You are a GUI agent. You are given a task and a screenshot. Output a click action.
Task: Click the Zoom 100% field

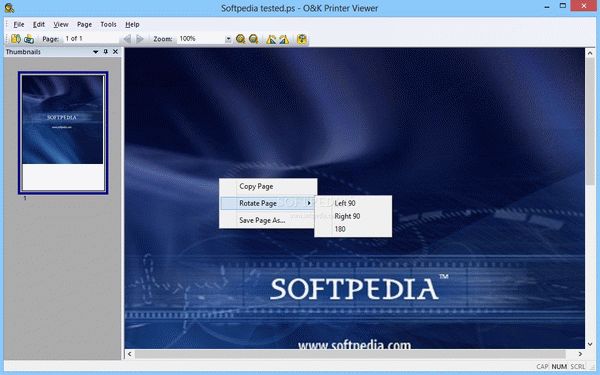[x=201, y=39]
